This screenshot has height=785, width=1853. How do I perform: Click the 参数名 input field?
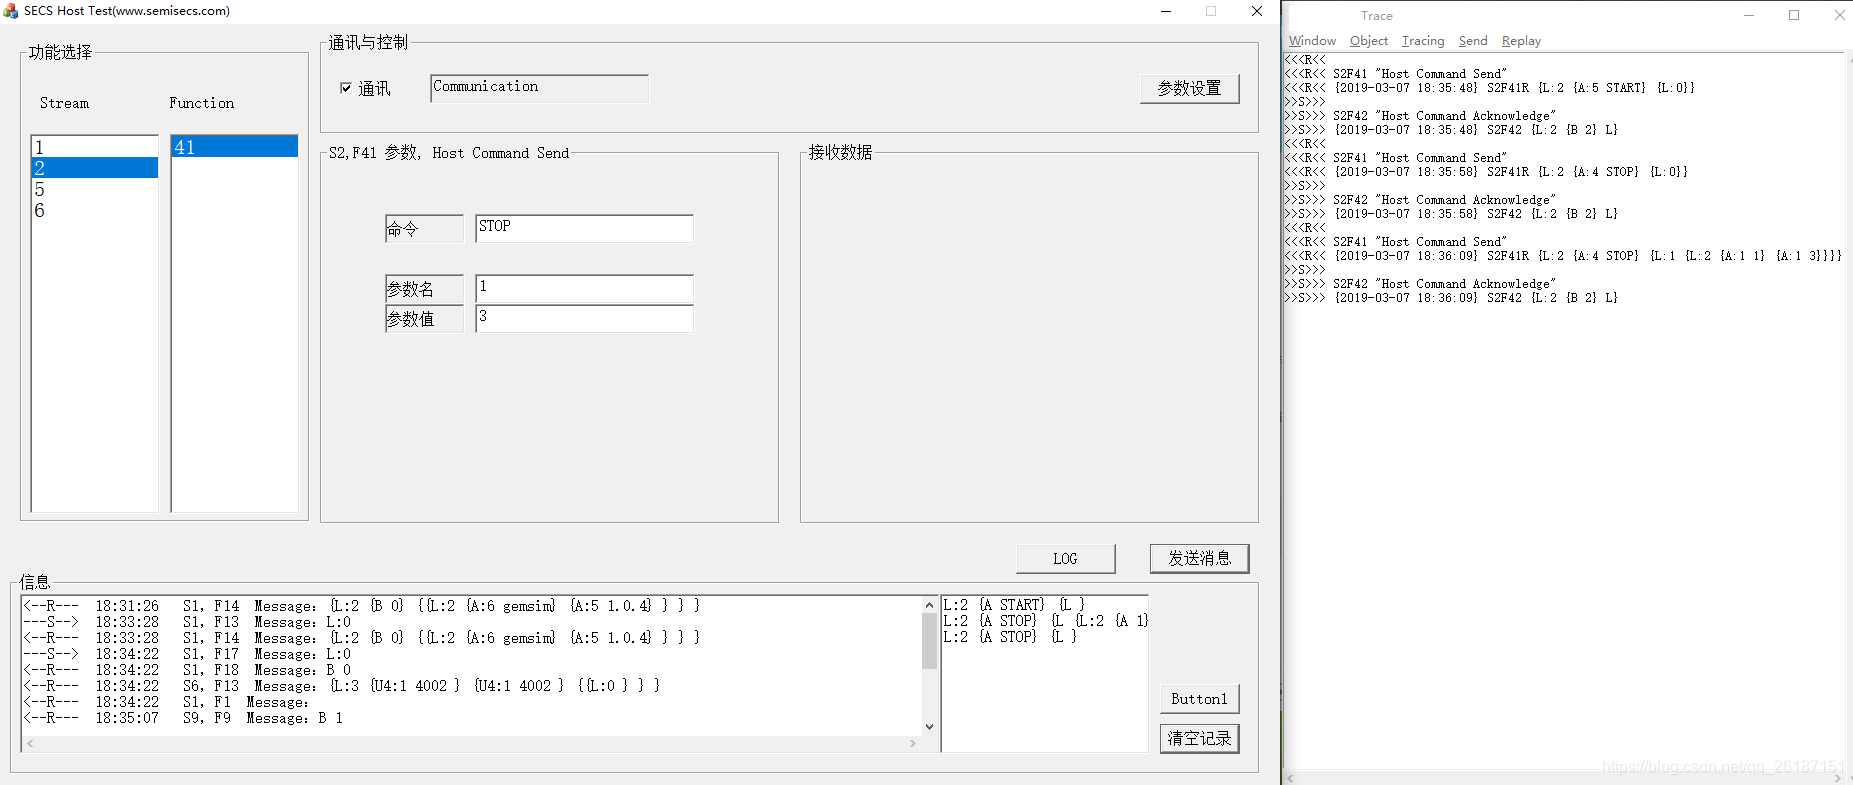584,288
